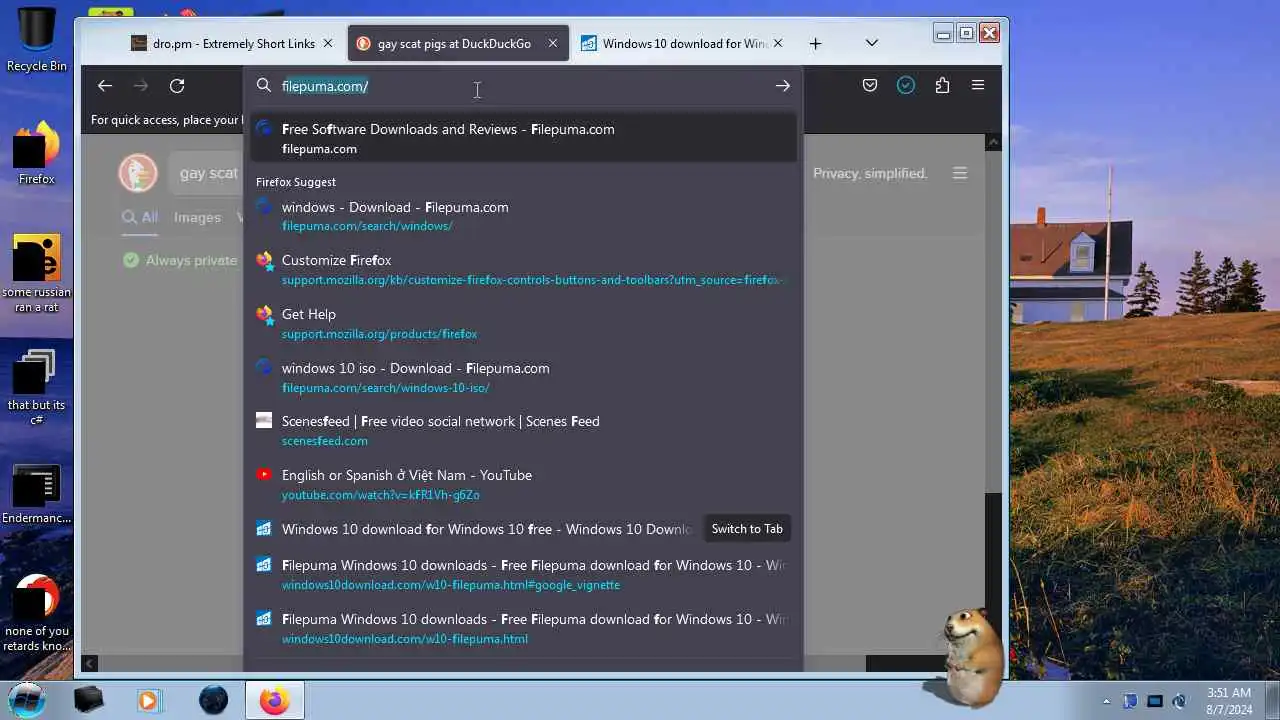
Task: Click the blue monitor tray icon
Action: 1155,701
